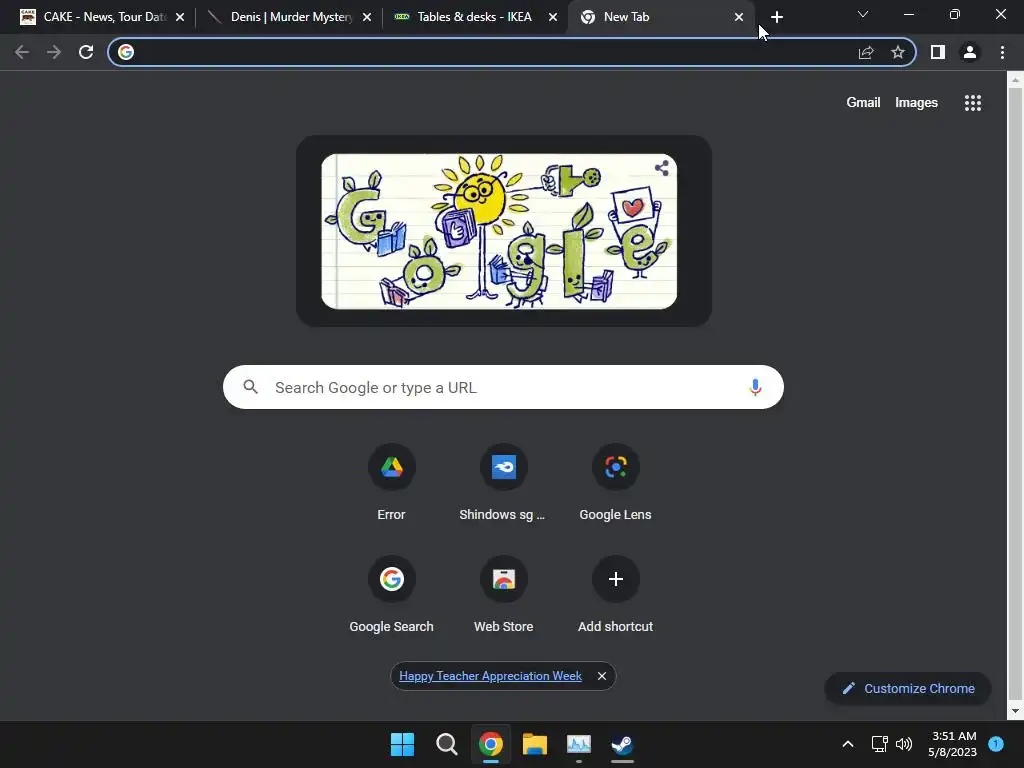The height and width of the screenshot is (768, 1024).
Task: Click magnifier icon in Google search box
Action: tap(251, 387)
